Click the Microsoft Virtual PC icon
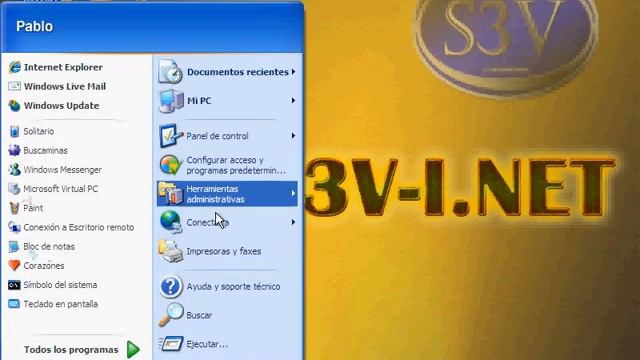The height and width of the screenshot is (360, 640). [x=15, y=189]
